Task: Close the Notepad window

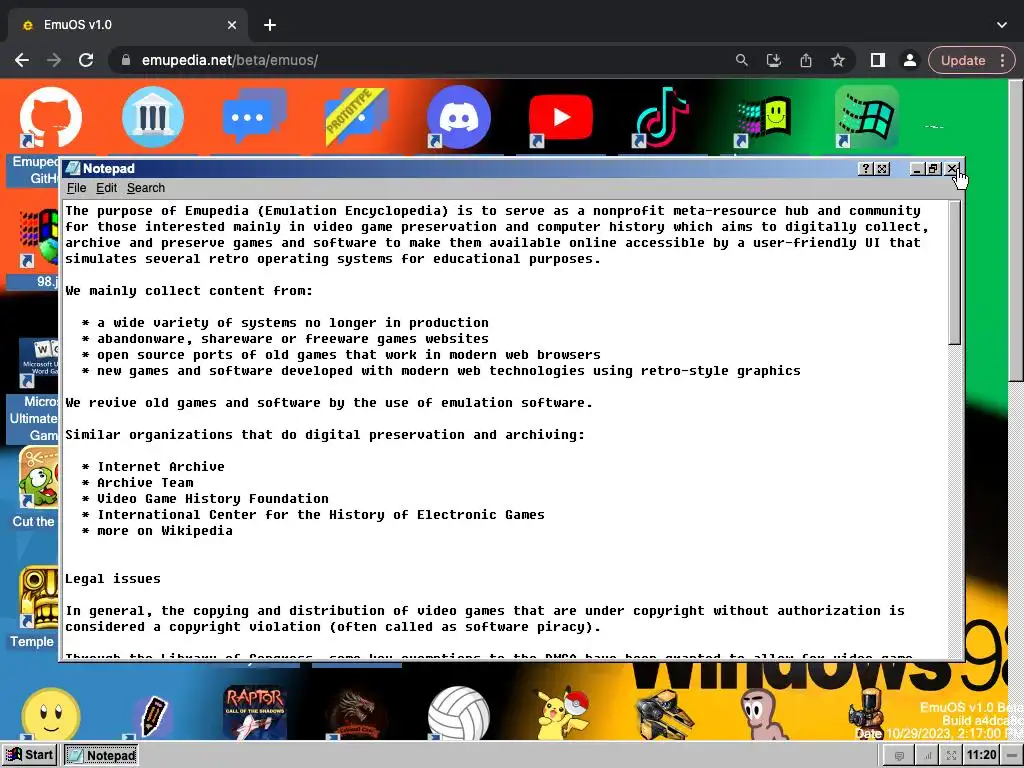Action: 952,168
